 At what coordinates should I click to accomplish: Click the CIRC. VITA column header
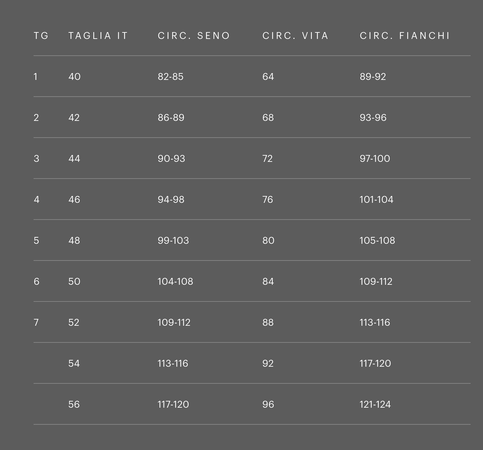295,36
